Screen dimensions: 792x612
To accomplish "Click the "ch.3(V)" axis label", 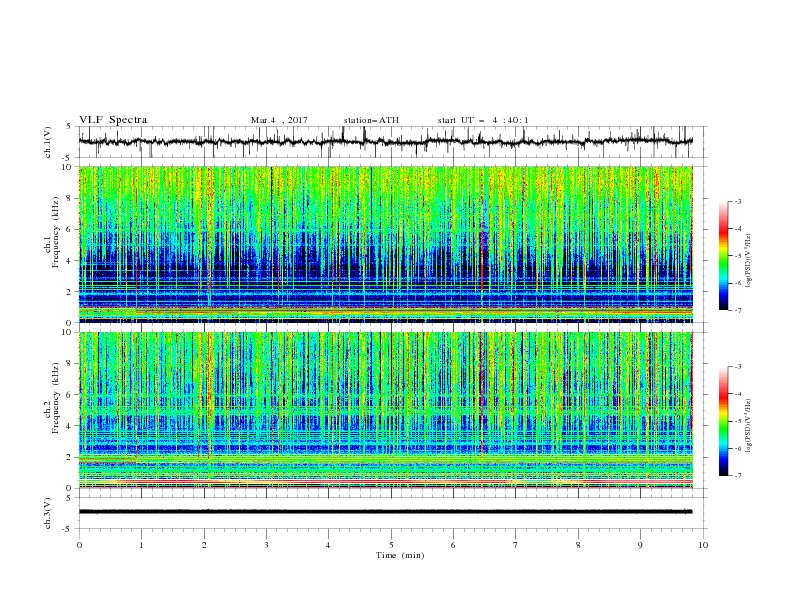I will click(x=48, y=513).
